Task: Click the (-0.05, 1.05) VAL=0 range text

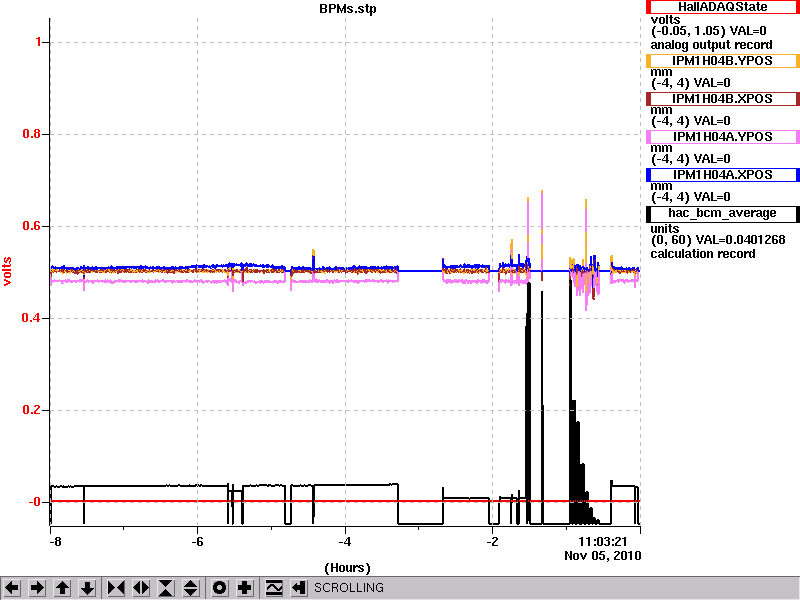Action: (709, 31)
